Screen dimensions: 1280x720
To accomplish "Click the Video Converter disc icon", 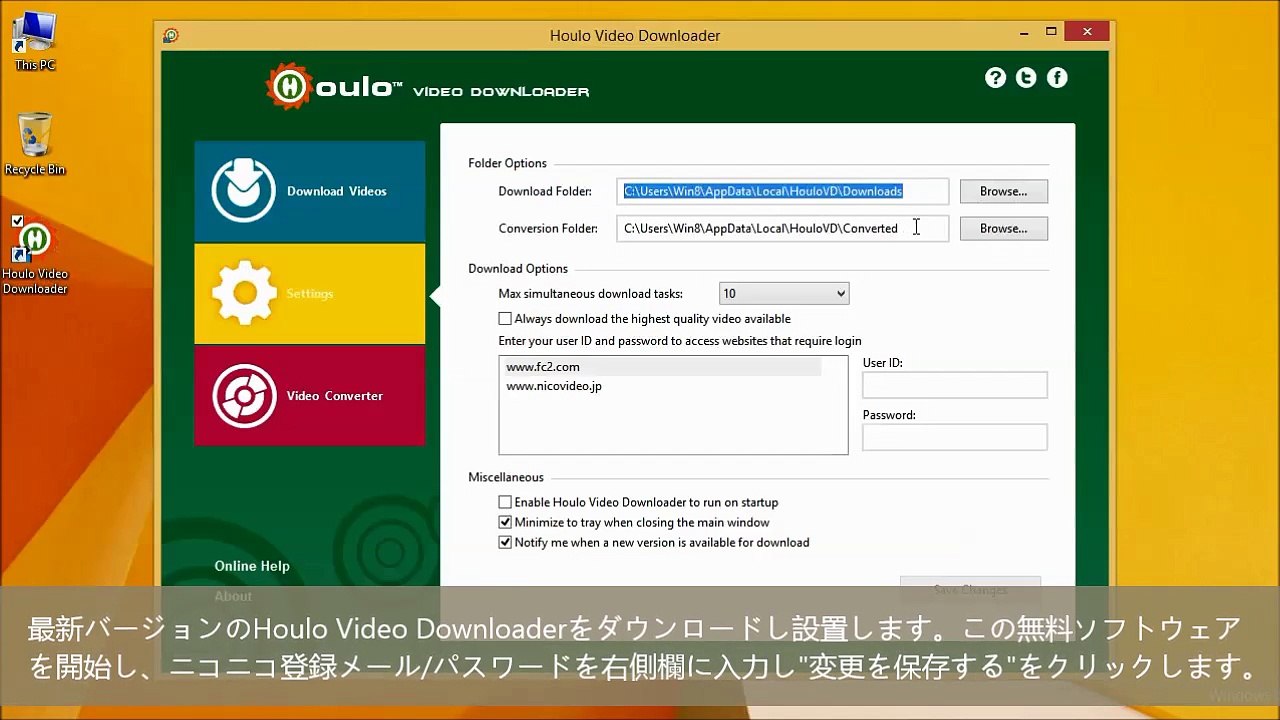I will pyautogui.click(x=244, y=396).
